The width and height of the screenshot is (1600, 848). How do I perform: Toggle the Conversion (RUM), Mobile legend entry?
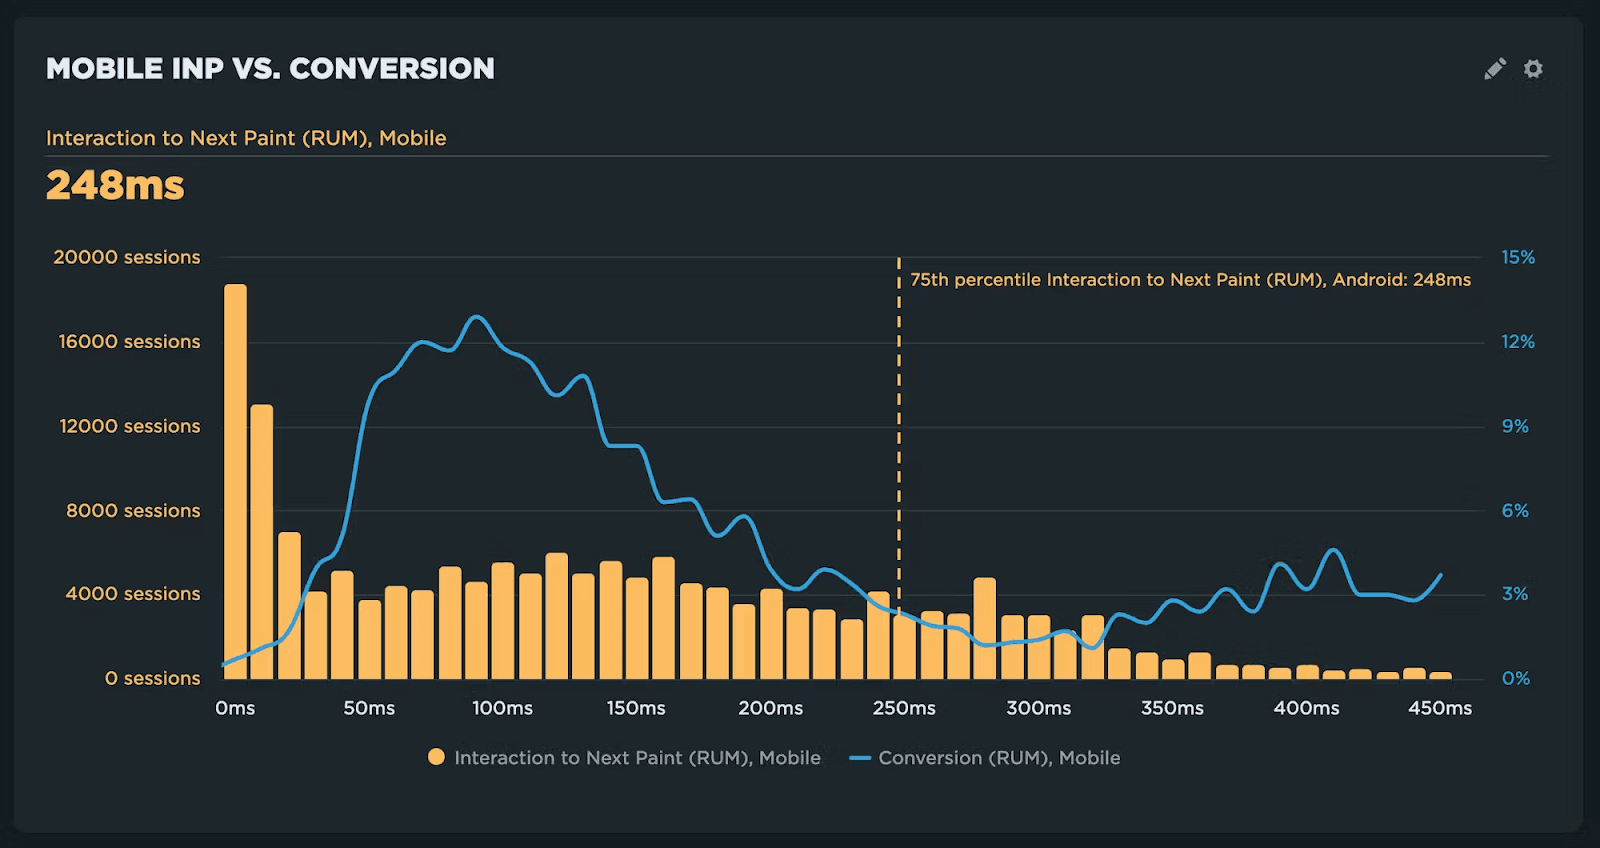999,757
